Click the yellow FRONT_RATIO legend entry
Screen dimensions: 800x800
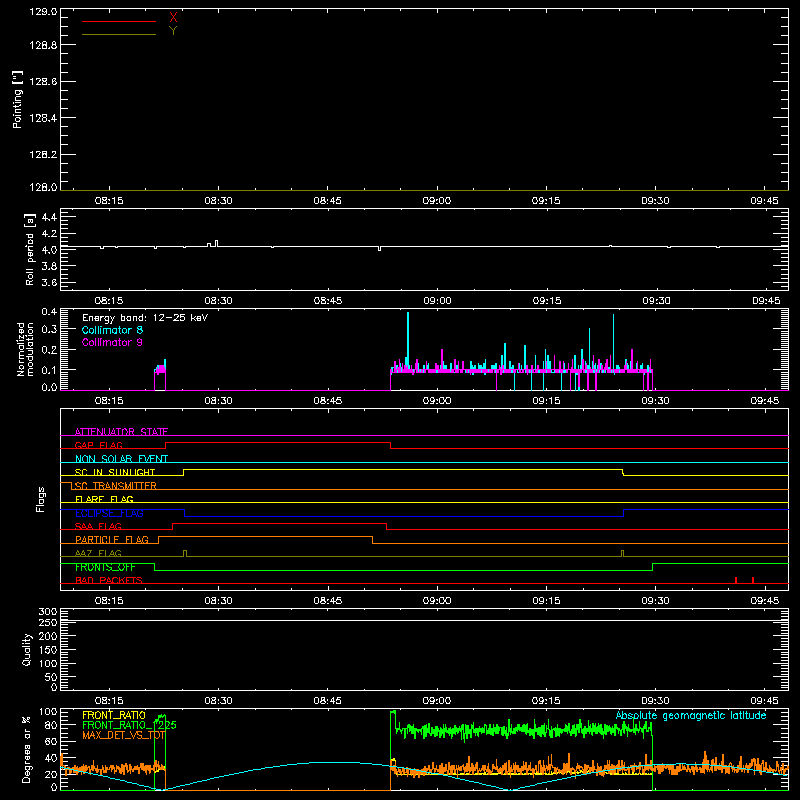pos(114,715)
